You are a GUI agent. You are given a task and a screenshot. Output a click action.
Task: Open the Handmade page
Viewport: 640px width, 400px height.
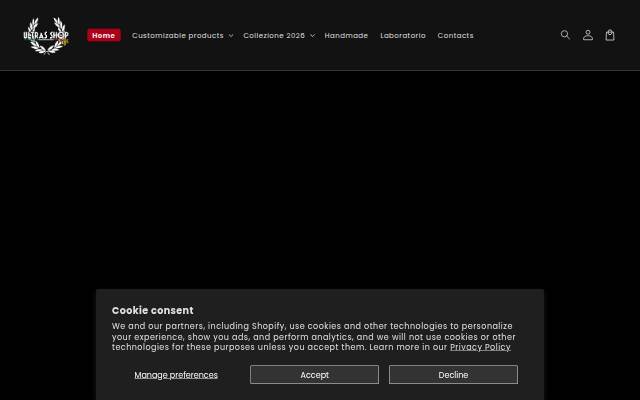(346, 36)
